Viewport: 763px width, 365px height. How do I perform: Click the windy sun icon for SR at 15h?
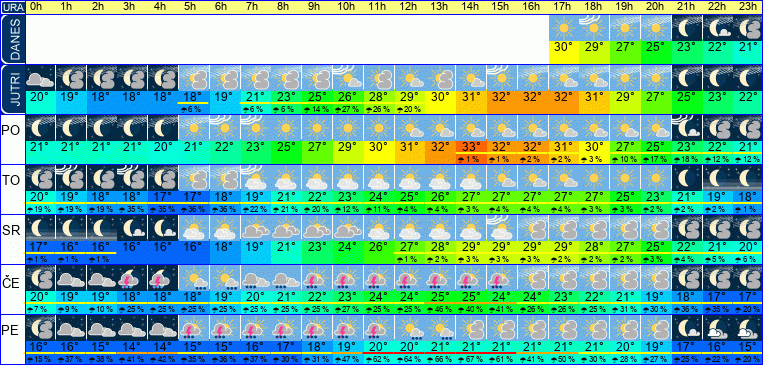pyautogui.click(x=503, y=228)
